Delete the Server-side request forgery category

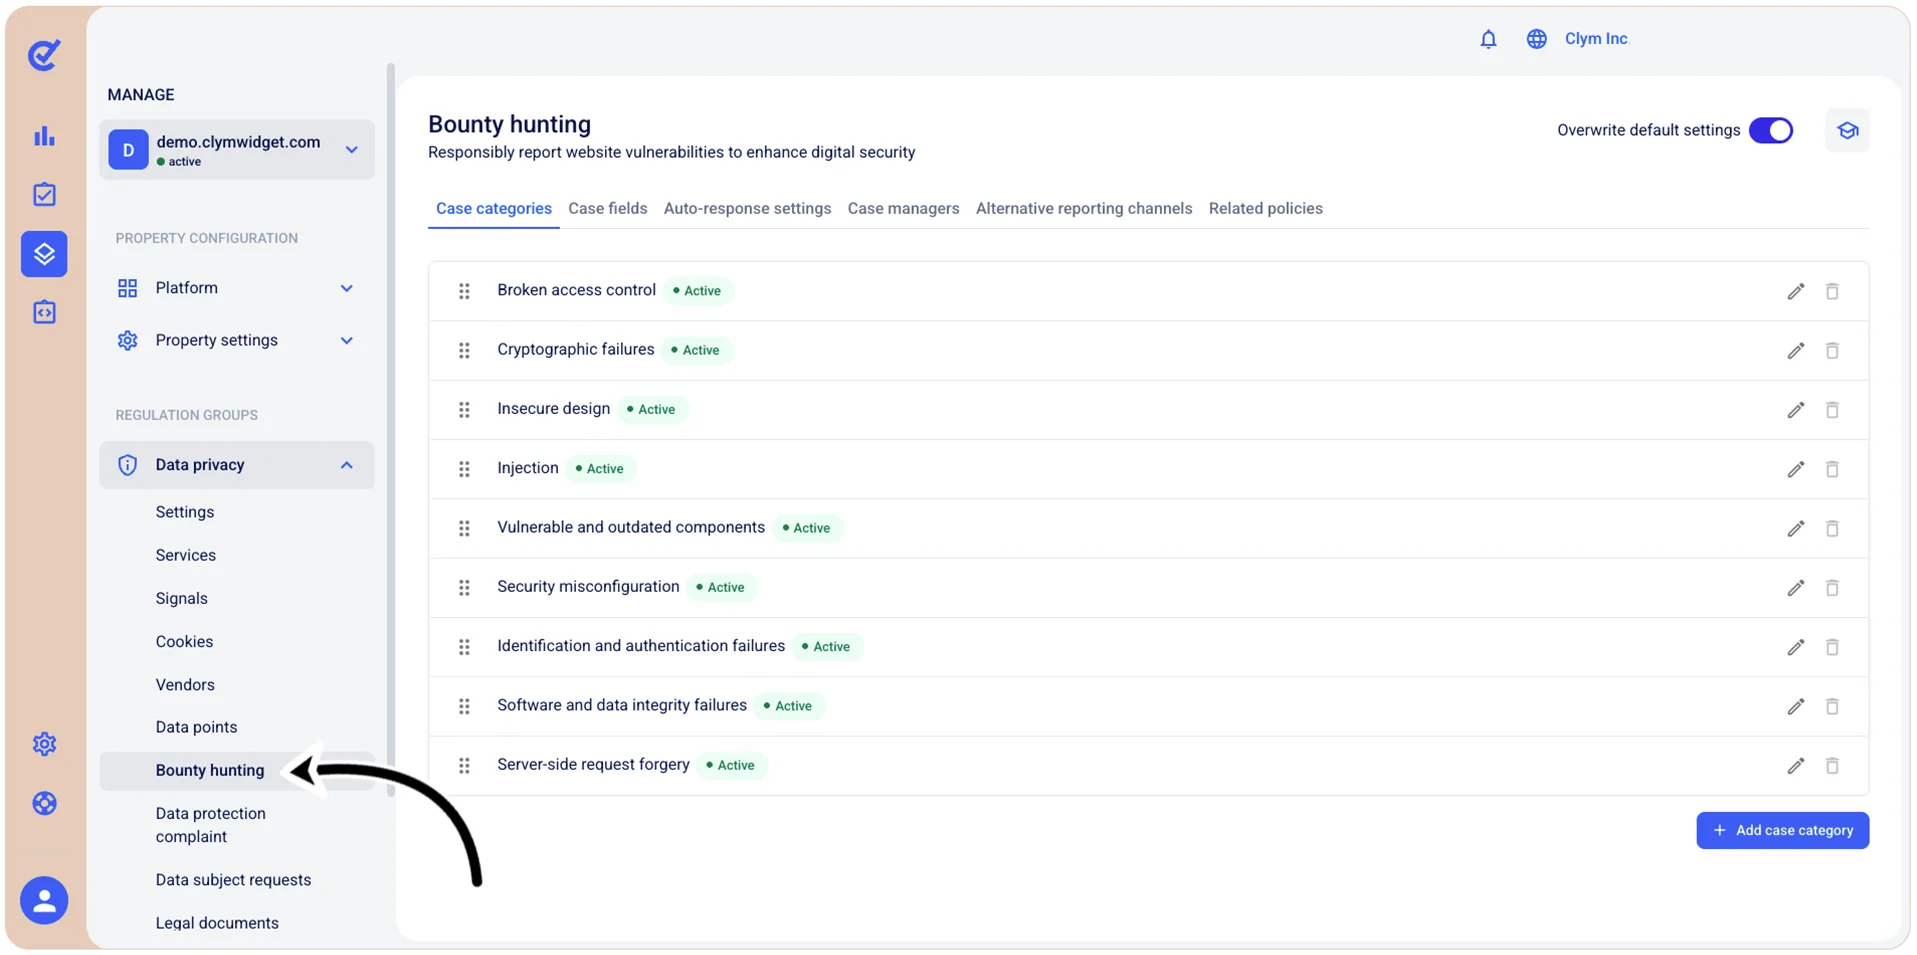tap(1832, 766)
